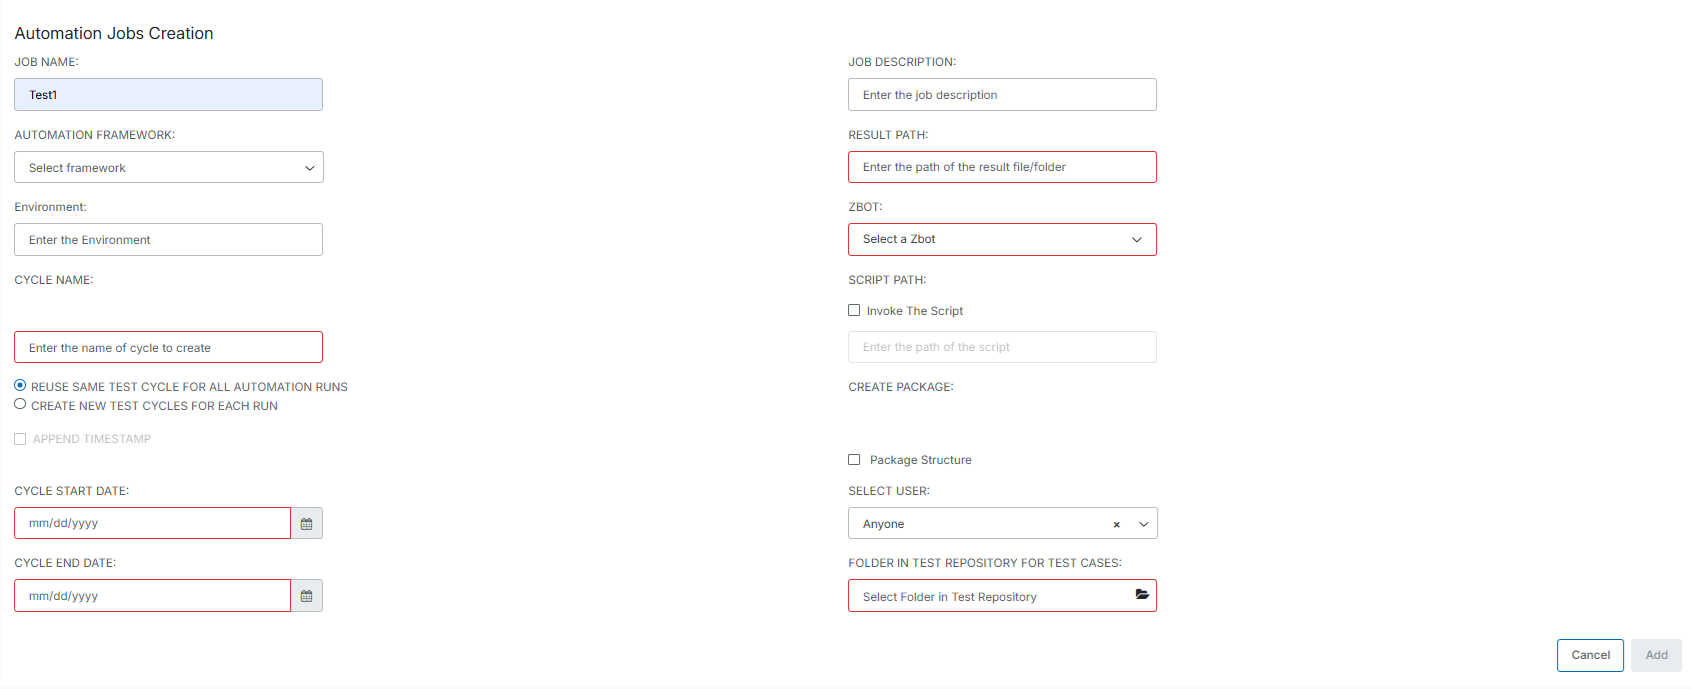This screenshot has height=689, width=1691.
Task: Open the Select framework dropdown
Action: 169,168
